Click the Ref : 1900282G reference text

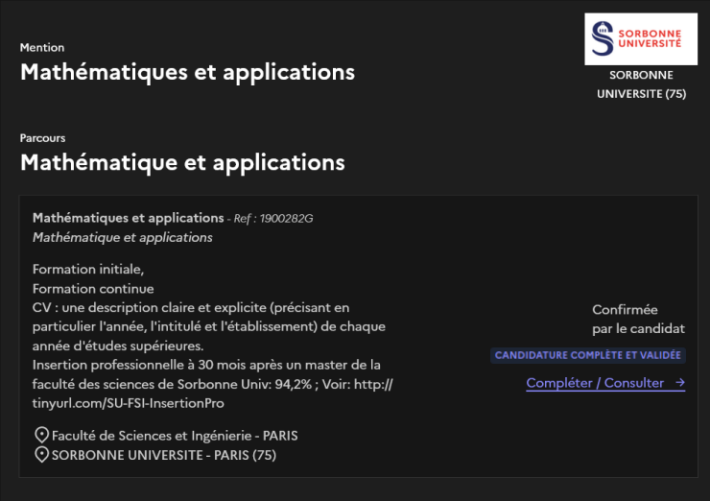pyautogui.click(x=273, y=219)
